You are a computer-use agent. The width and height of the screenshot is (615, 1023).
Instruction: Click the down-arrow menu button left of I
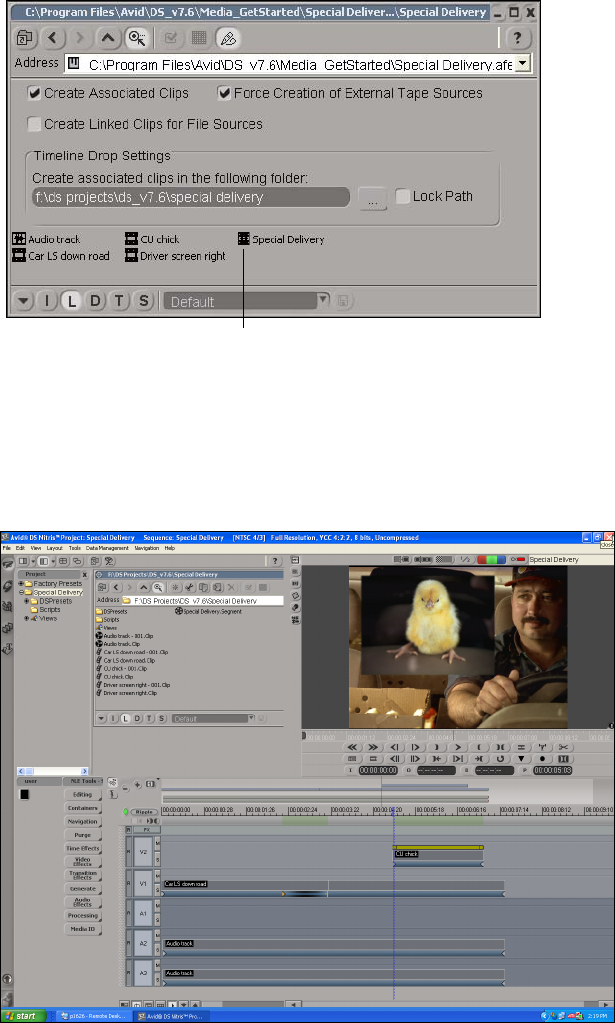coord(23,301)
